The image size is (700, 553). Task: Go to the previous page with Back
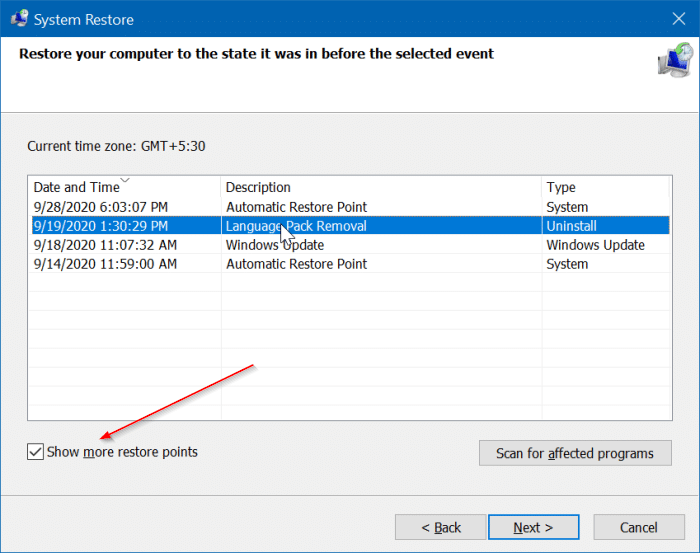point(440,527)
